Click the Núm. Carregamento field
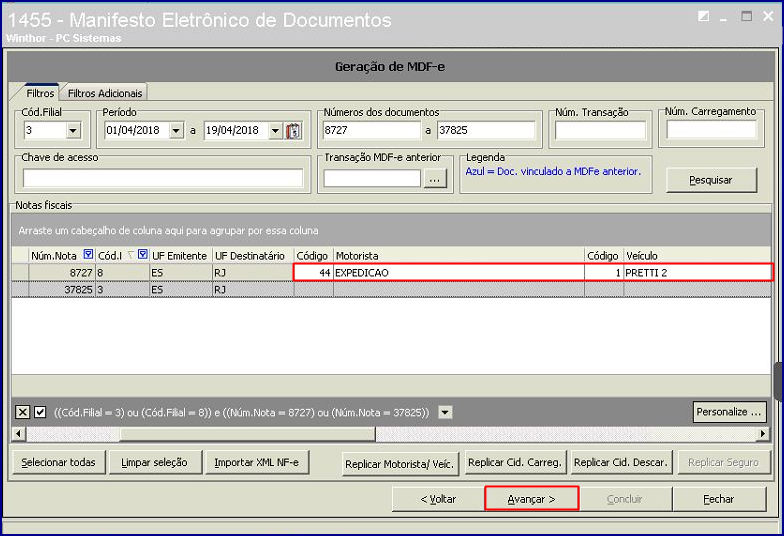 (711, 130)
